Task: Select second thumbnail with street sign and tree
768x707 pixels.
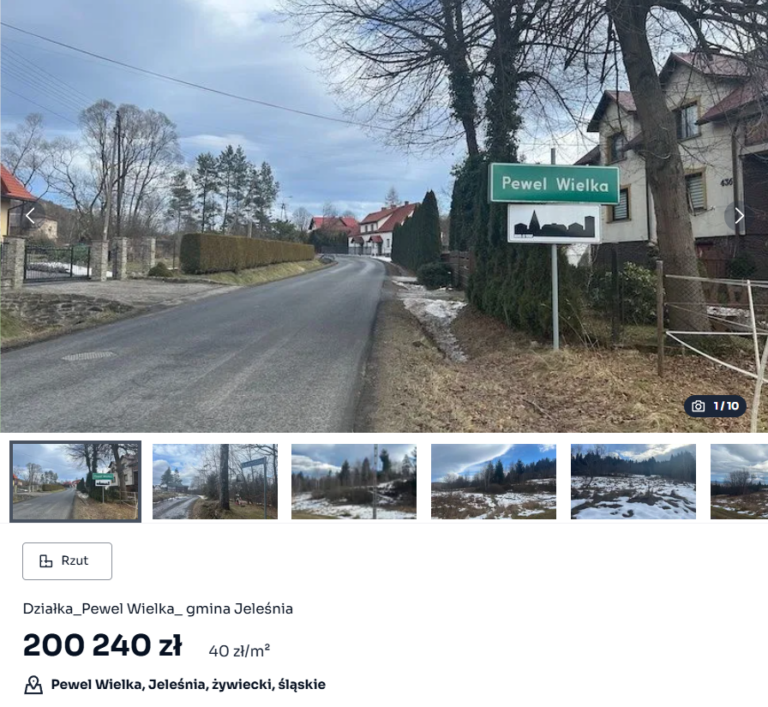Action: point(215,482)
